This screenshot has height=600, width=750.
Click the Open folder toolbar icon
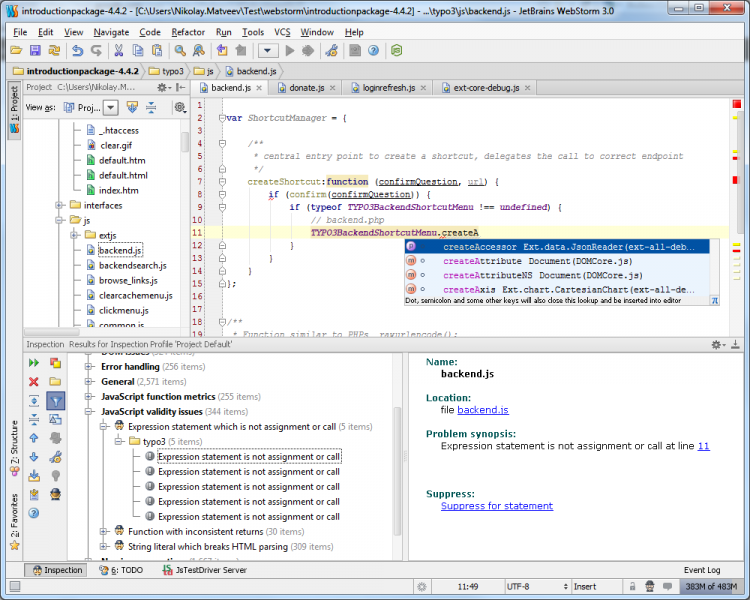(16, 50)
